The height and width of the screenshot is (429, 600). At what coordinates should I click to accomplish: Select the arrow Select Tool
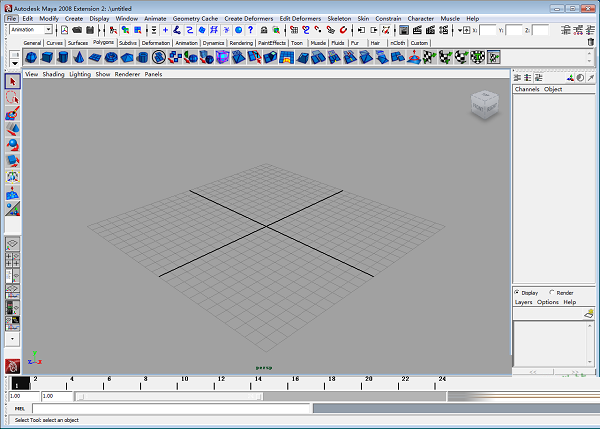12,81
